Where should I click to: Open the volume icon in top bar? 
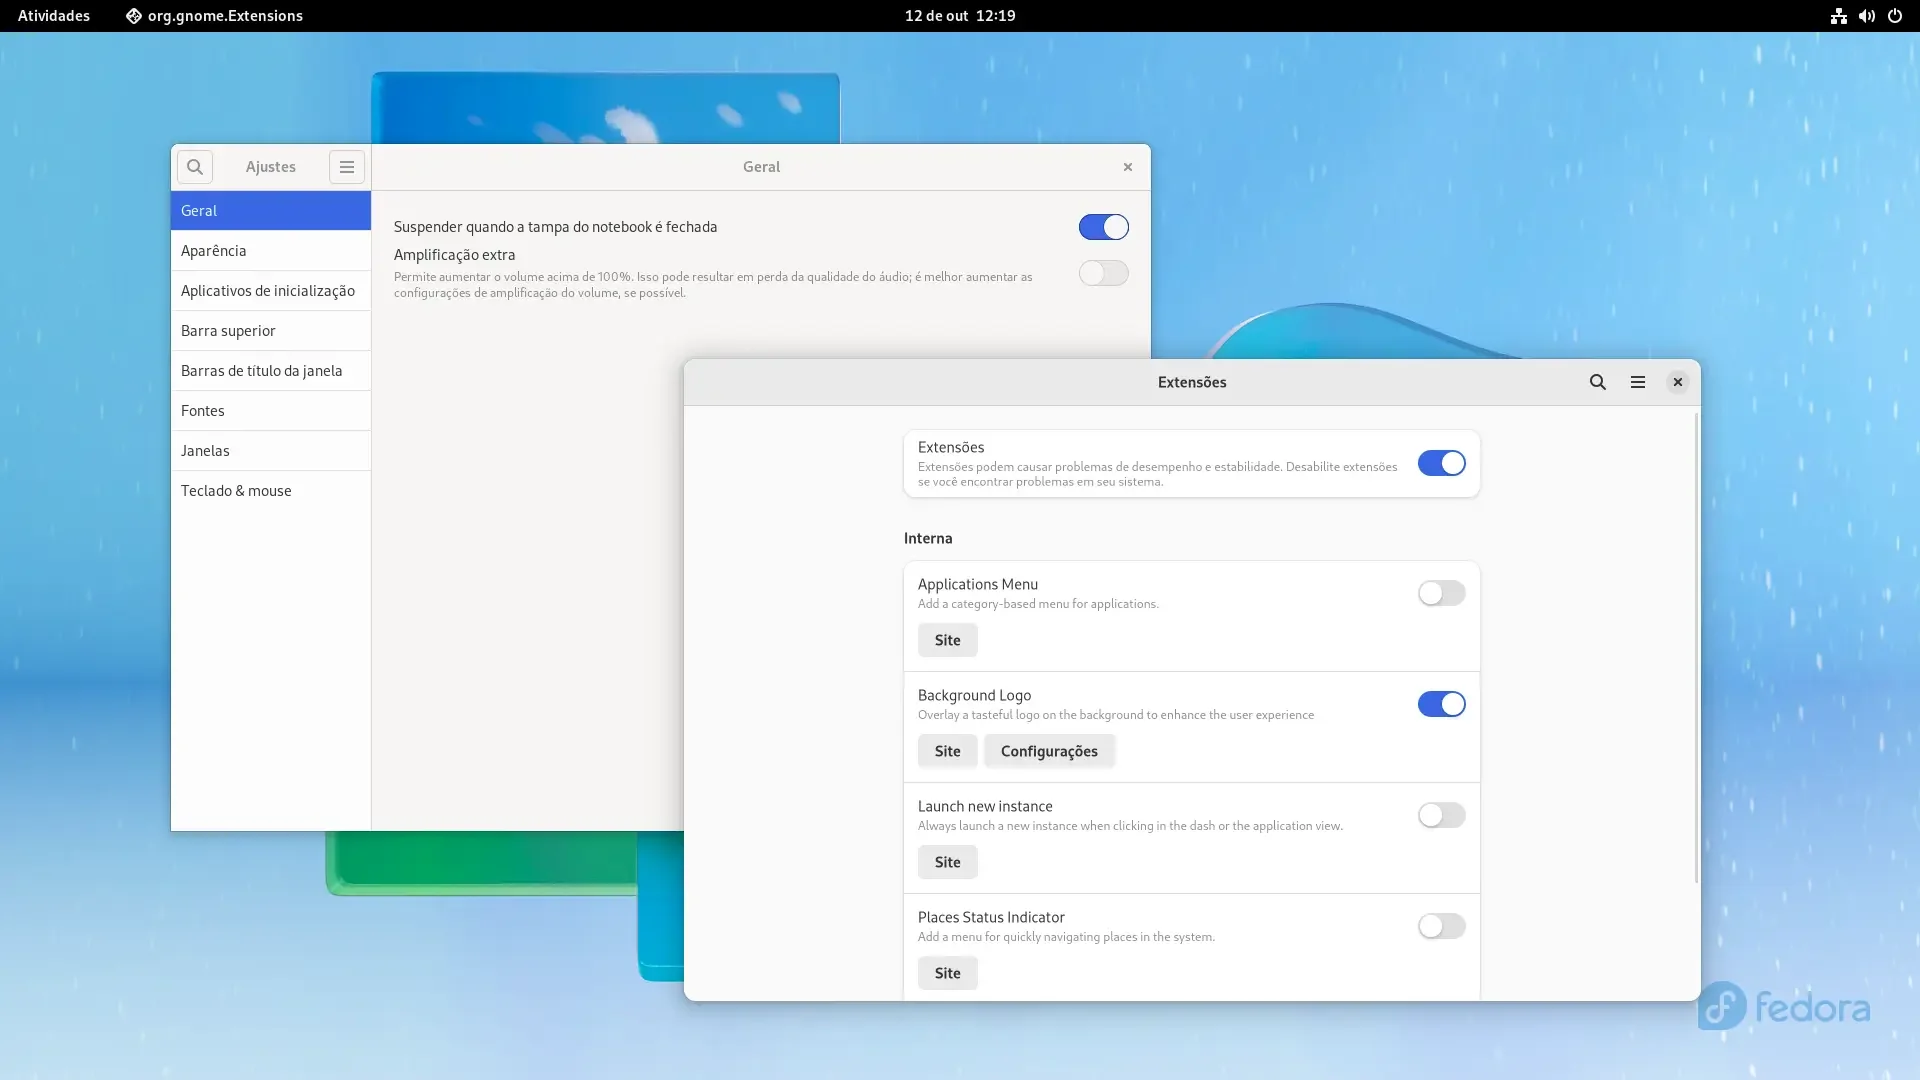click(x=1867, y=16)
